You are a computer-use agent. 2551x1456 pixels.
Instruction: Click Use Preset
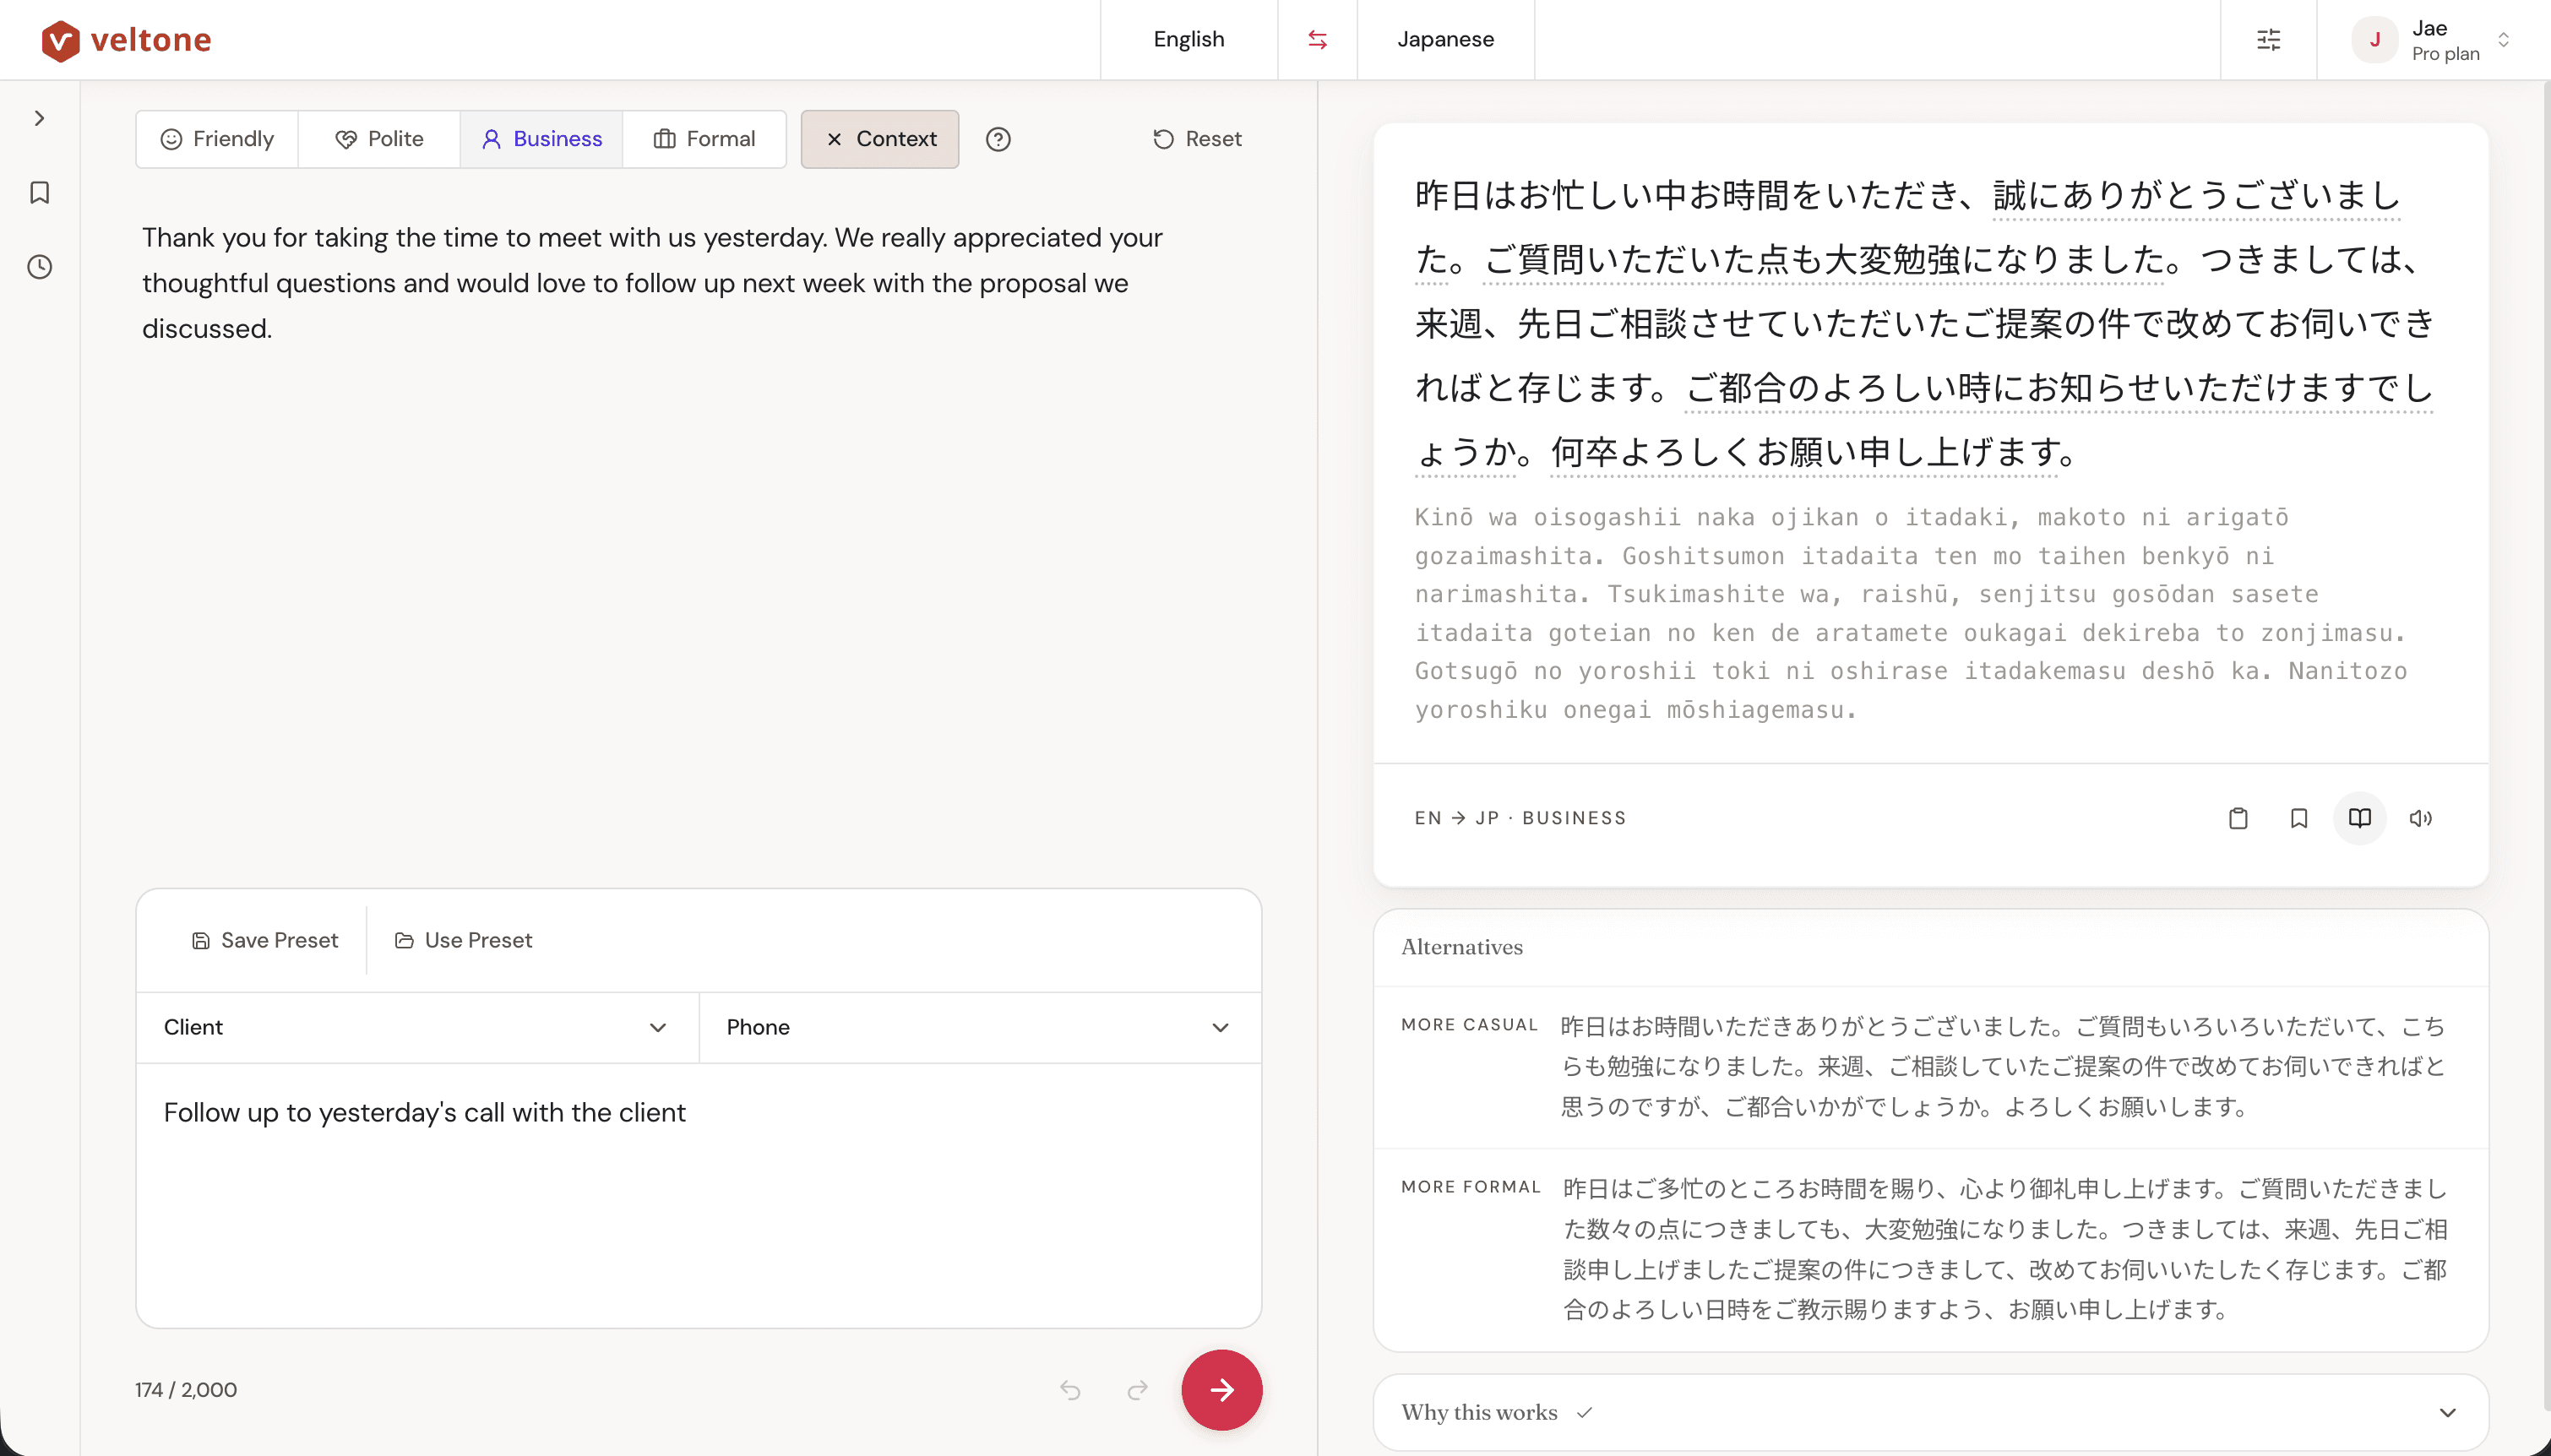(464, 940)
